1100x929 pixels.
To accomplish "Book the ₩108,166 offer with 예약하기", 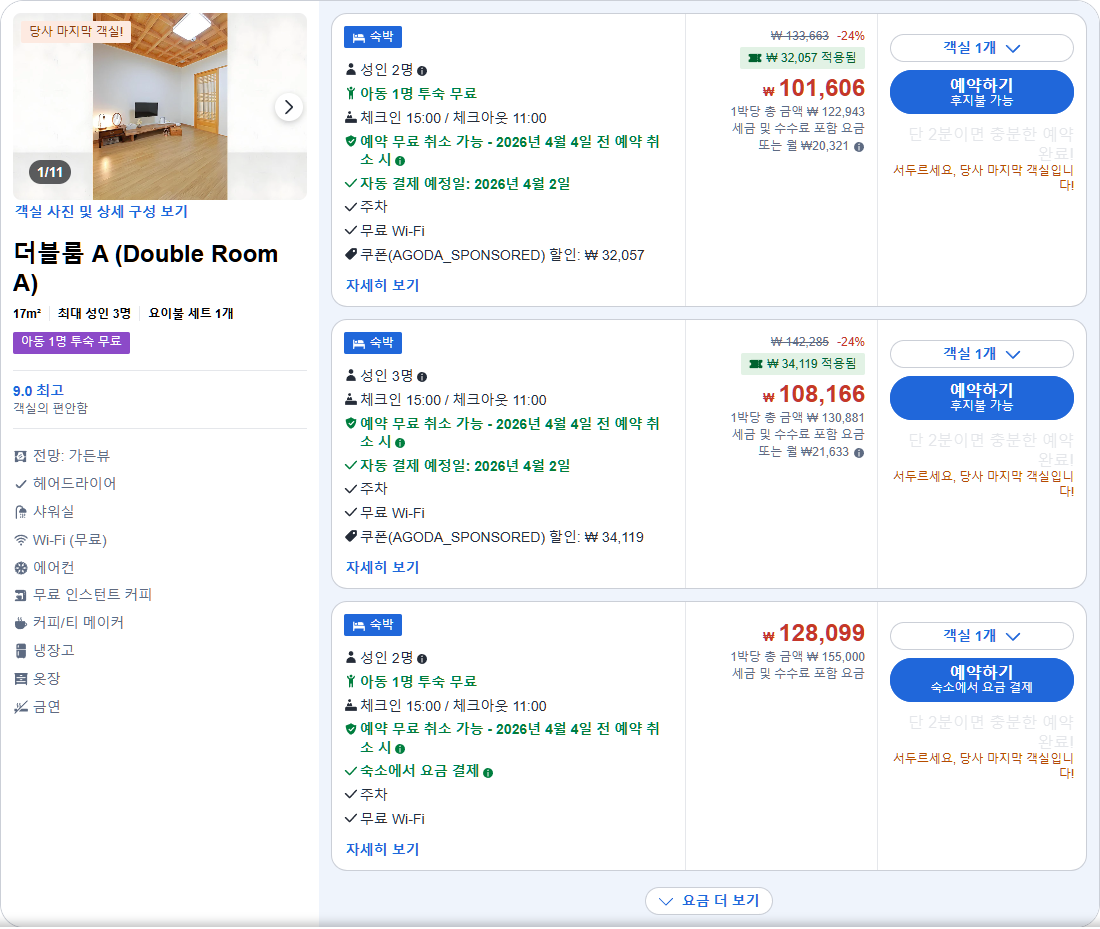I will point(981,398).
